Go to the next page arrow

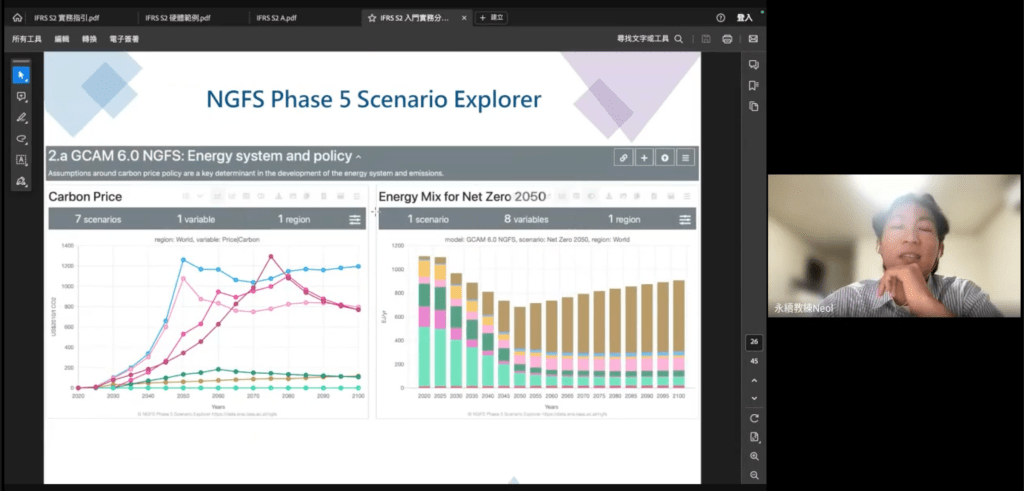[x=754, y=398]
